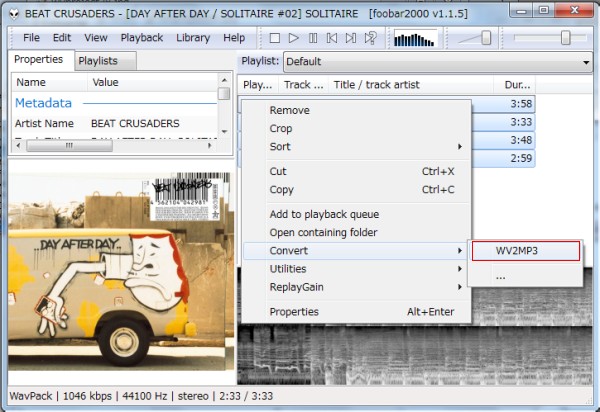
Task: Click the spectrum visualizer in toolbar
Action: point(415,38)
